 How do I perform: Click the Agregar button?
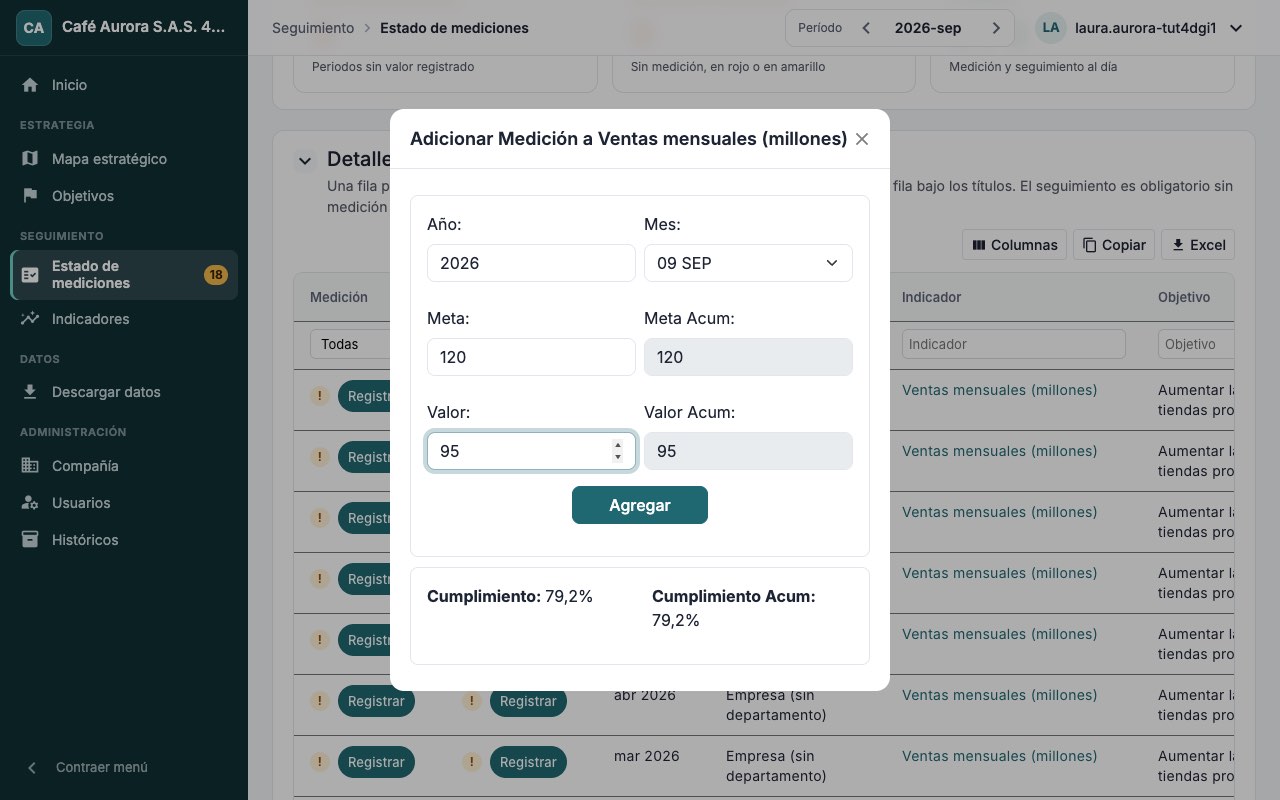[x=640, y=505]
